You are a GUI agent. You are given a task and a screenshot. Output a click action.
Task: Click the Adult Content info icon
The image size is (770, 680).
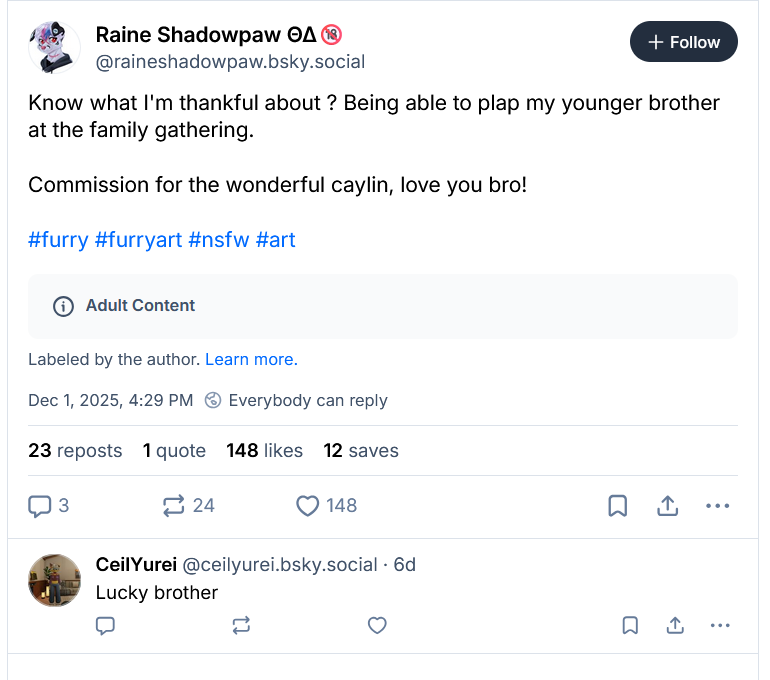[63, 306]
